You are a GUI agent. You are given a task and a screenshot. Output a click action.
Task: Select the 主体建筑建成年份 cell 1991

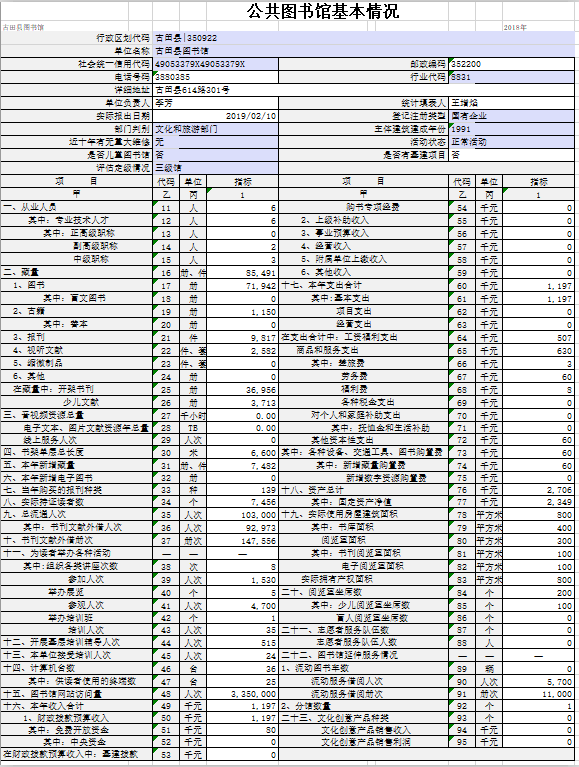512,129
